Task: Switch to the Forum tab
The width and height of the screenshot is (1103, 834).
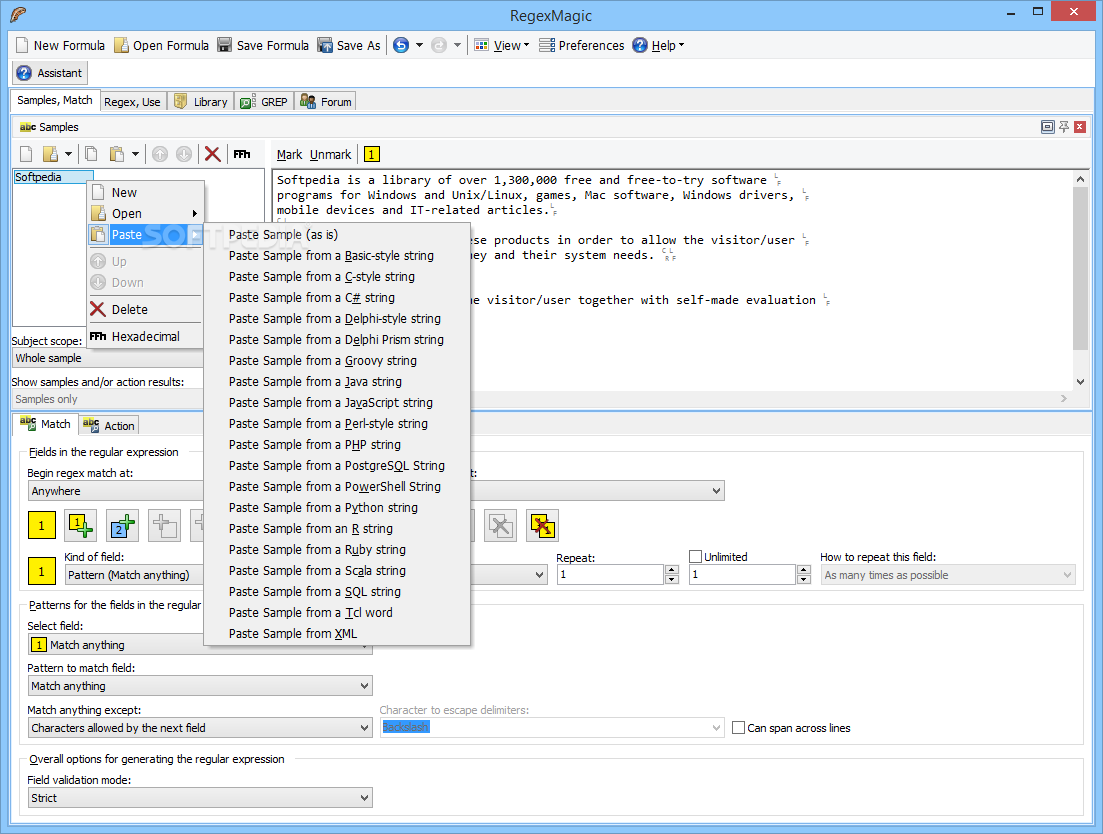Action: tap(325, 102)
